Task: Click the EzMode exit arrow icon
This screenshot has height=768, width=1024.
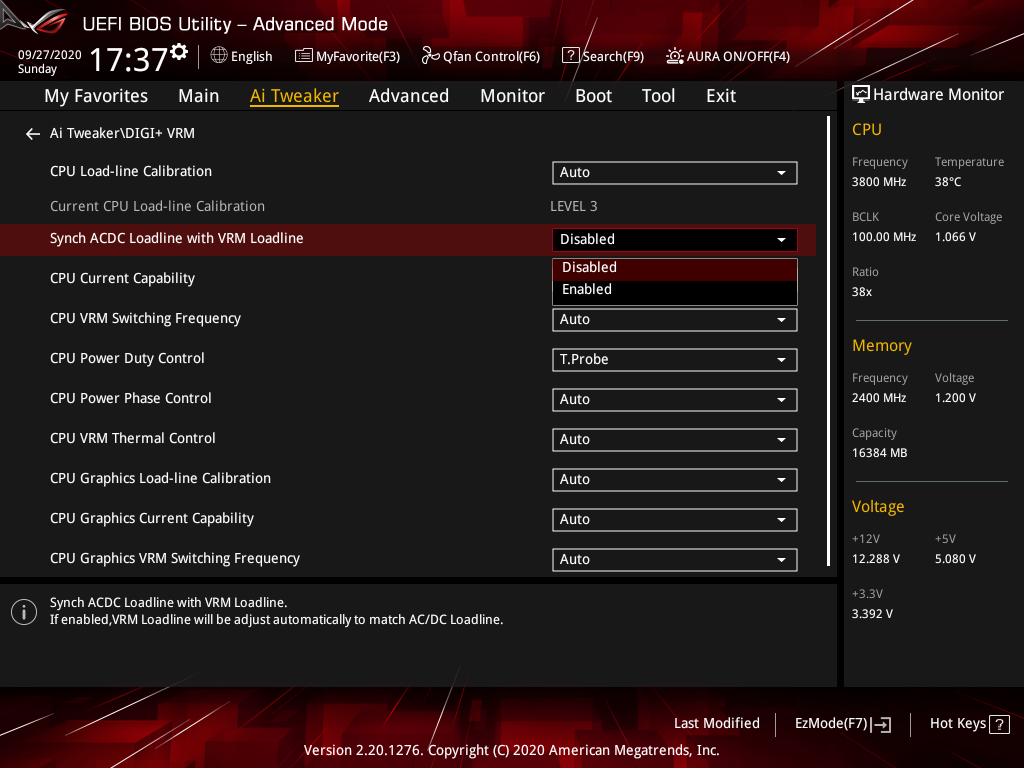Action: tap(881, 724)
